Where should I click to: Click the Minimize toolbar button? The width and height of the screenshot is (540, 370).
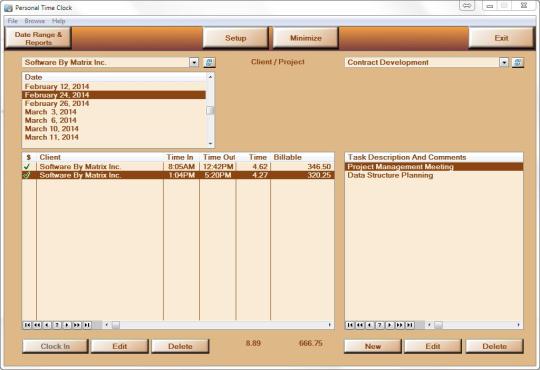(x=305, y=38)
